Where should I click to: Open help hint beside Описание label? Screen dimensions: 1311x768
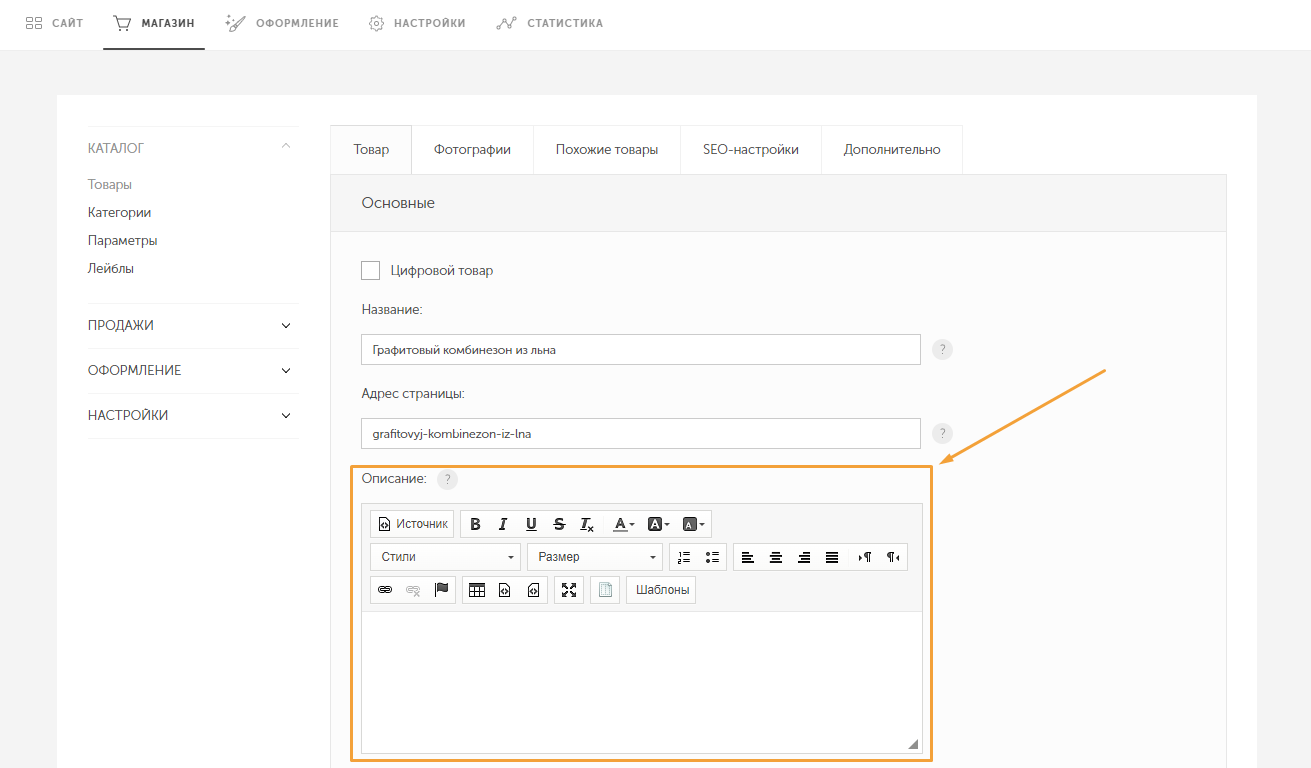tap(448, 480)
